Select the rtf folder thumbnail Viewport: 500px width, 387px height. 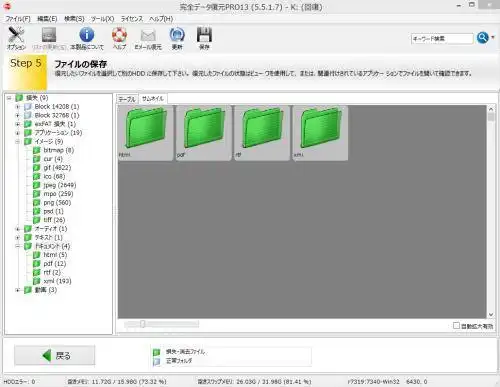pyautogui.click(x=262, y=133)
